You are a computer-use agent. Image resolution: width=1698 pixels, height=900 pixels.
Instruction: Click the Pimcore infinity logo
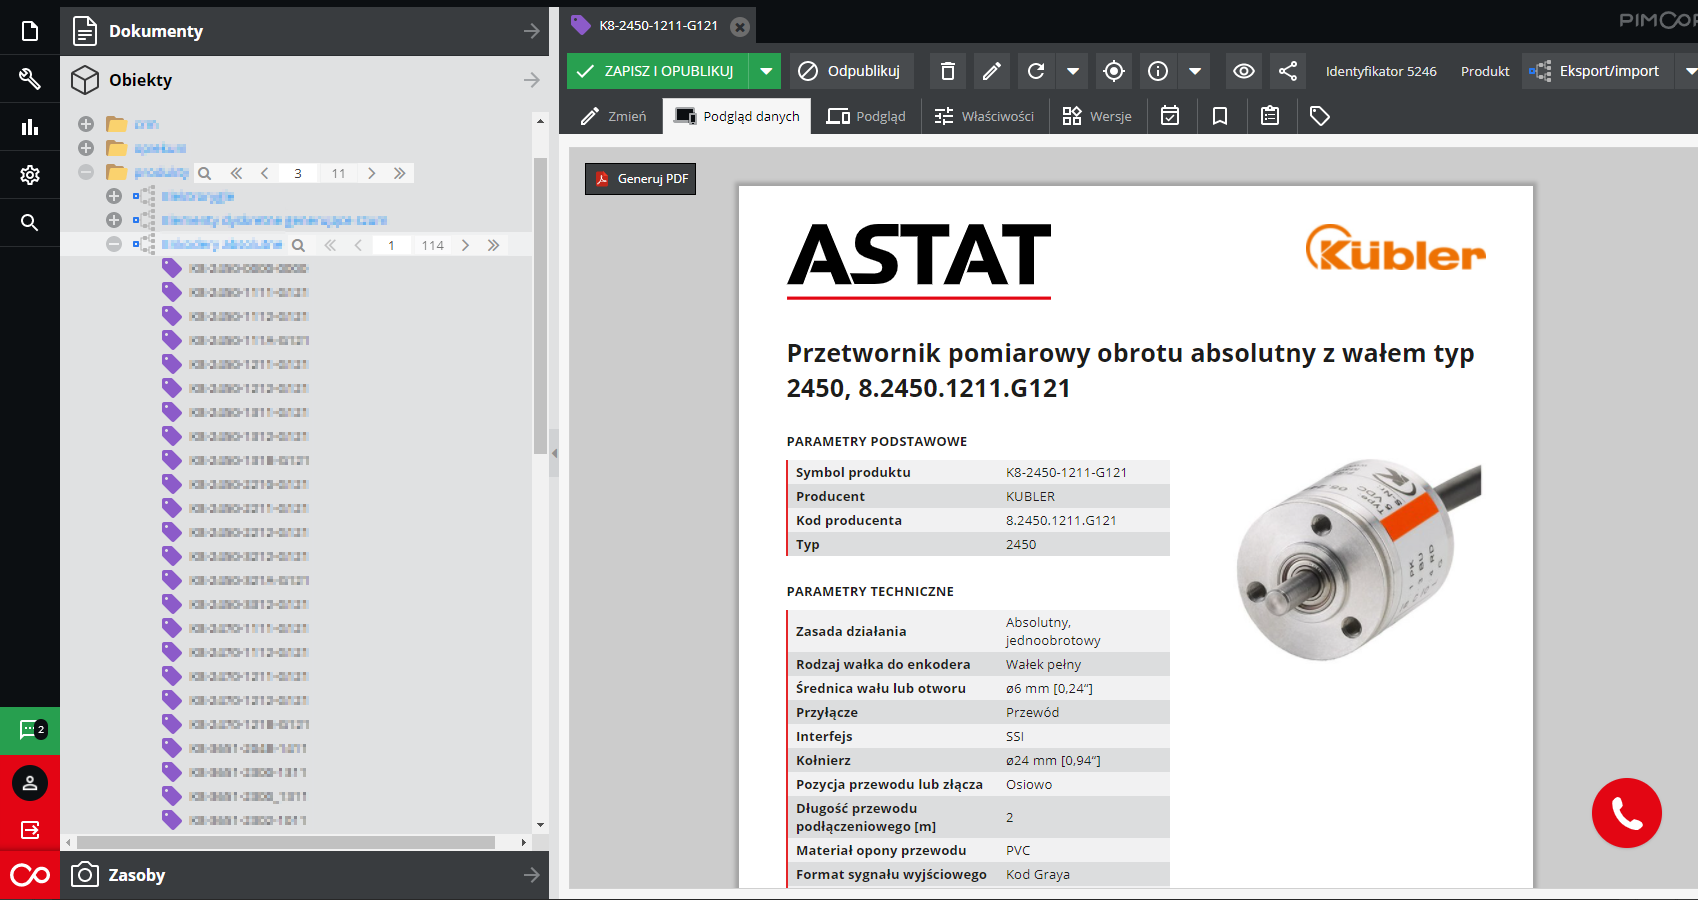pyautogui.click(x=30, y=875)
